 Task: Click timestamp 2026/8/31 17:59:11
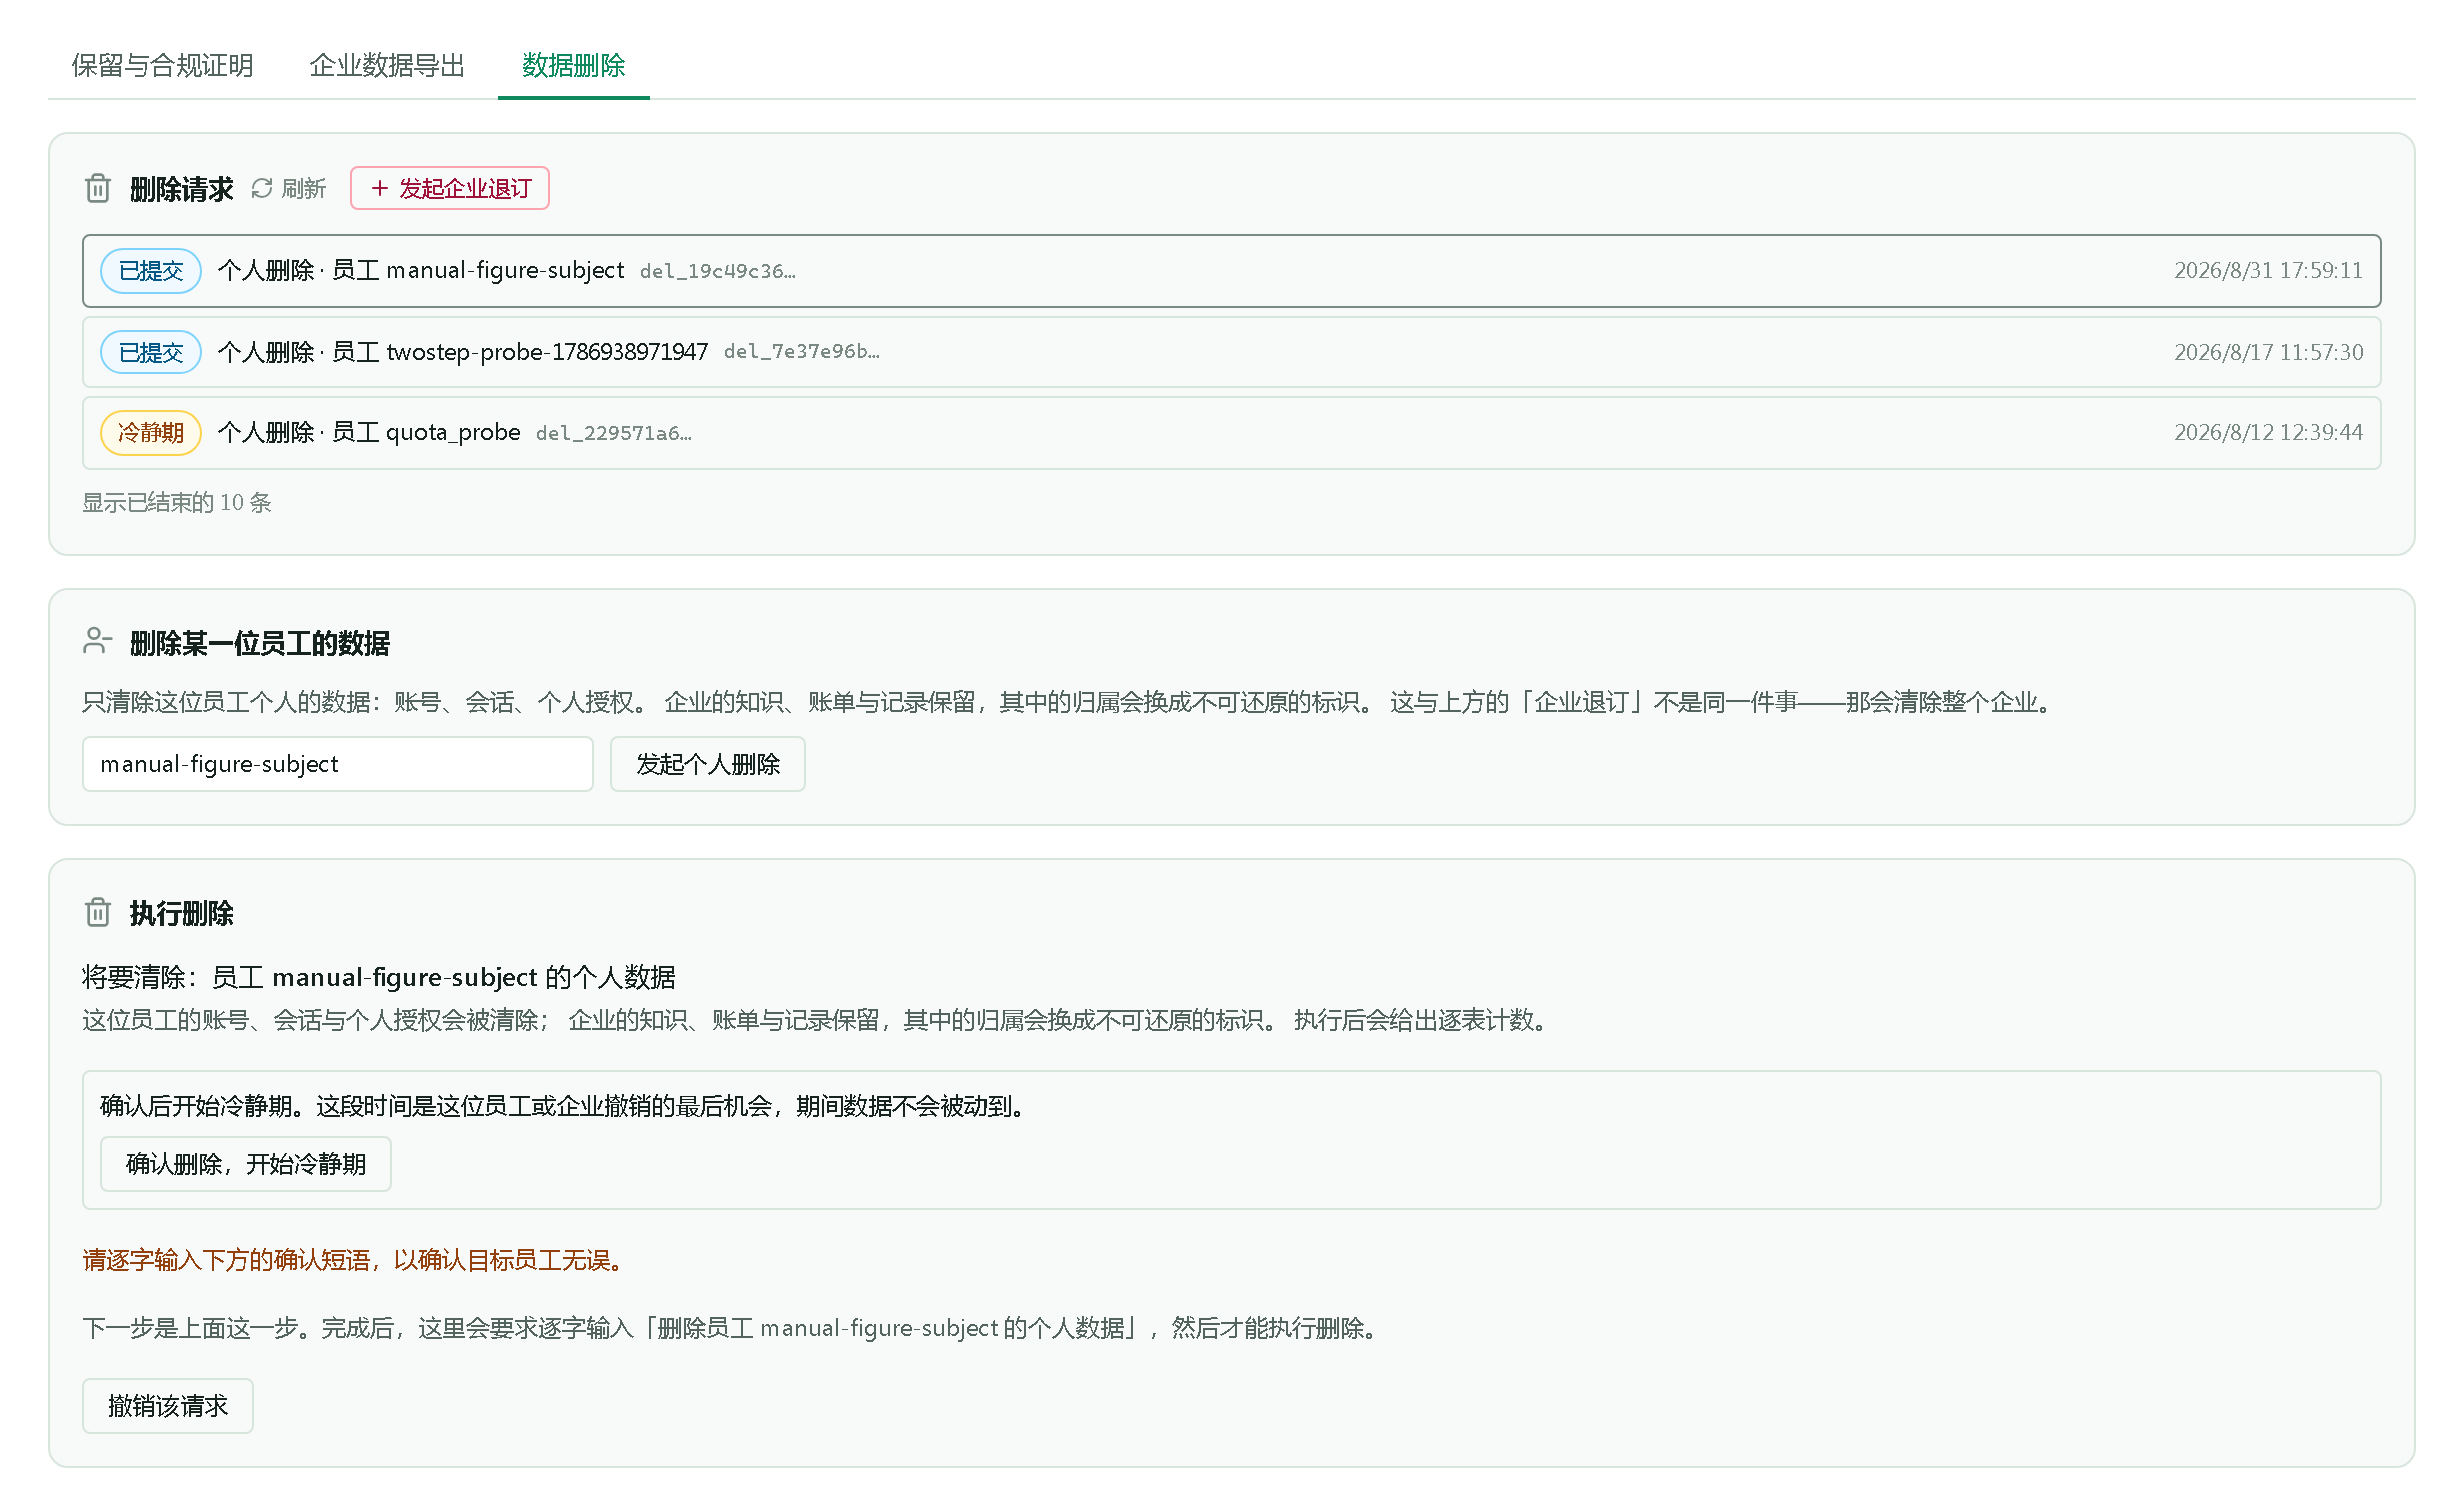[2268, 270]
